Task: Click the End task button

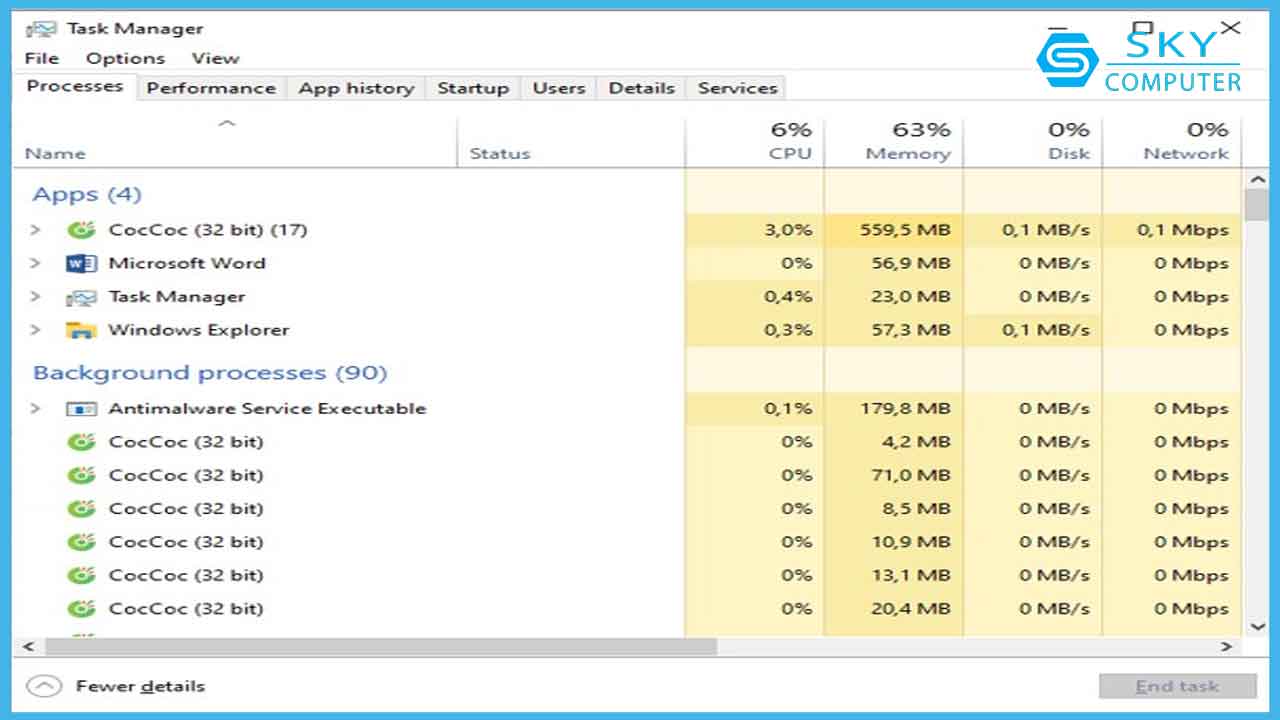Action: pos(1177,687)
